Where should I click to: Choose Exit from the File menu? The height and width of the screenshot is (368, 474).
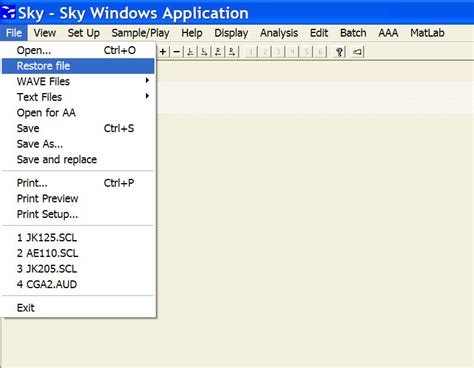click(78, 308)
